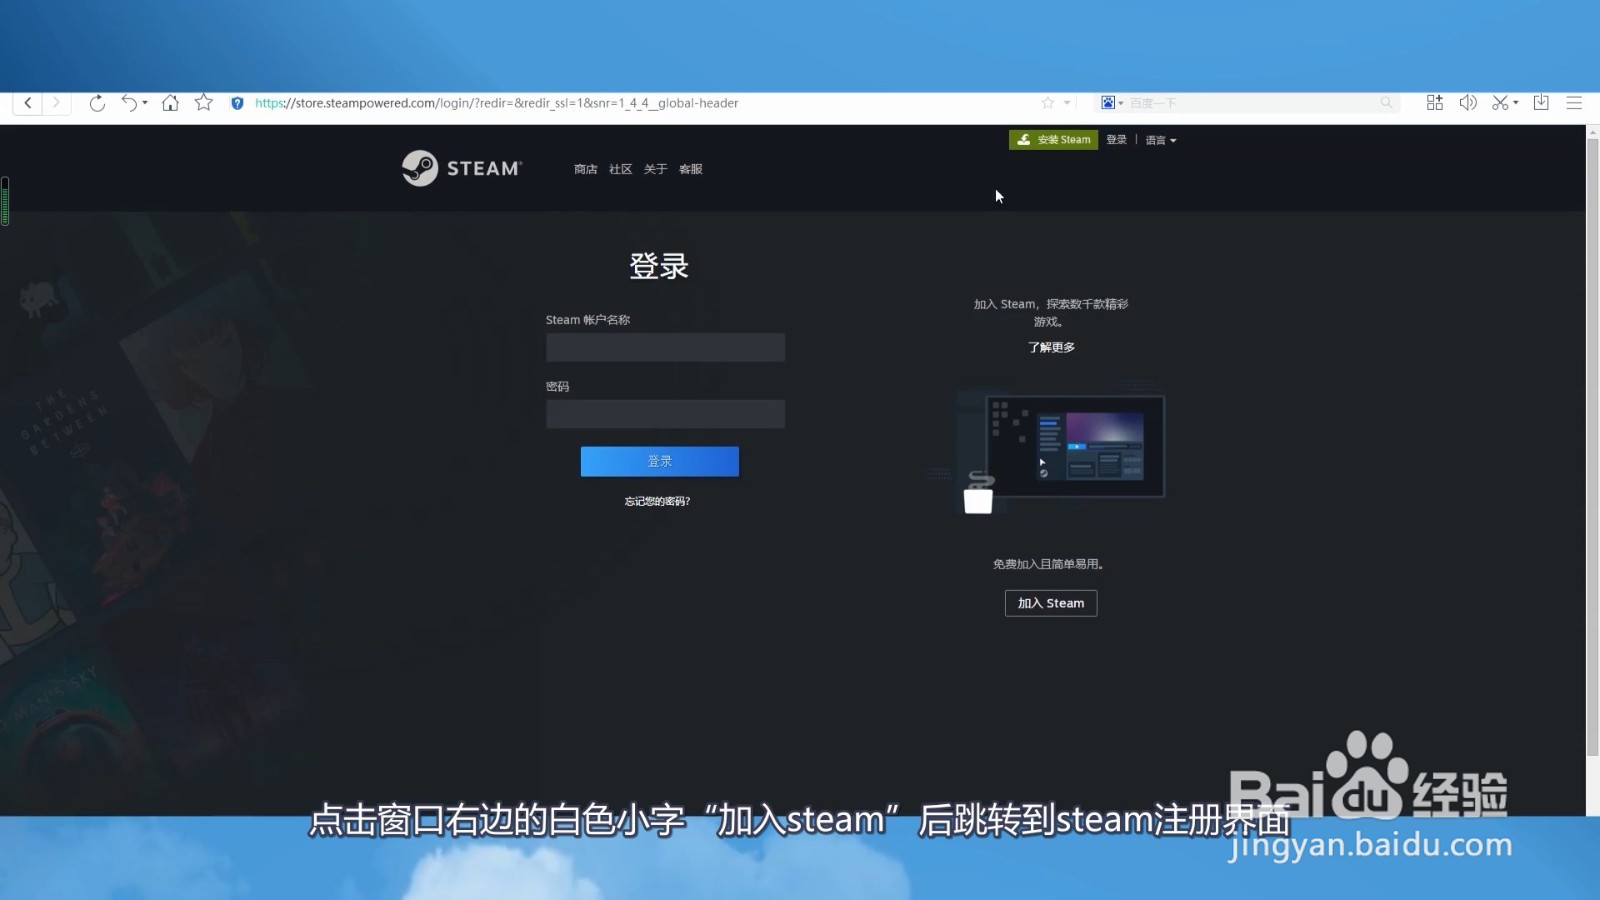Click the page vertical scrollbar
This screenshot has width=1600, height=900.
click(1592, 448)
